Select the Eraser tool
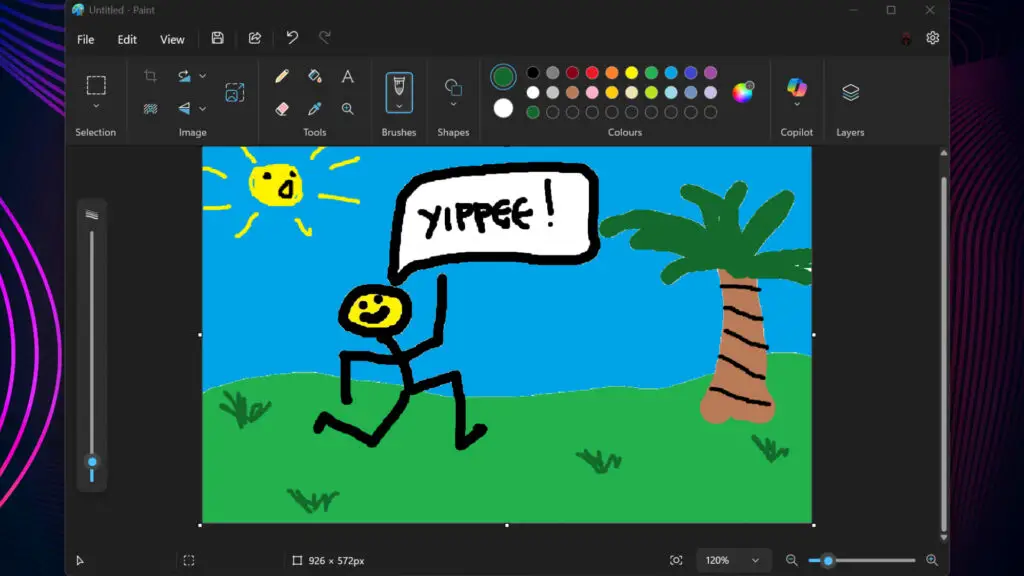 [x=282, y=106]
